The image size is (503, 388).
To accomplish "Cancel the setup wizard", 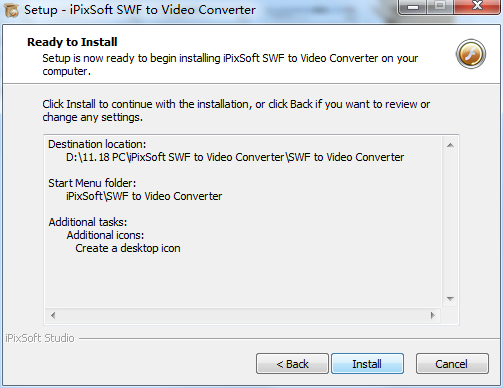I will [x=452, y=364].
